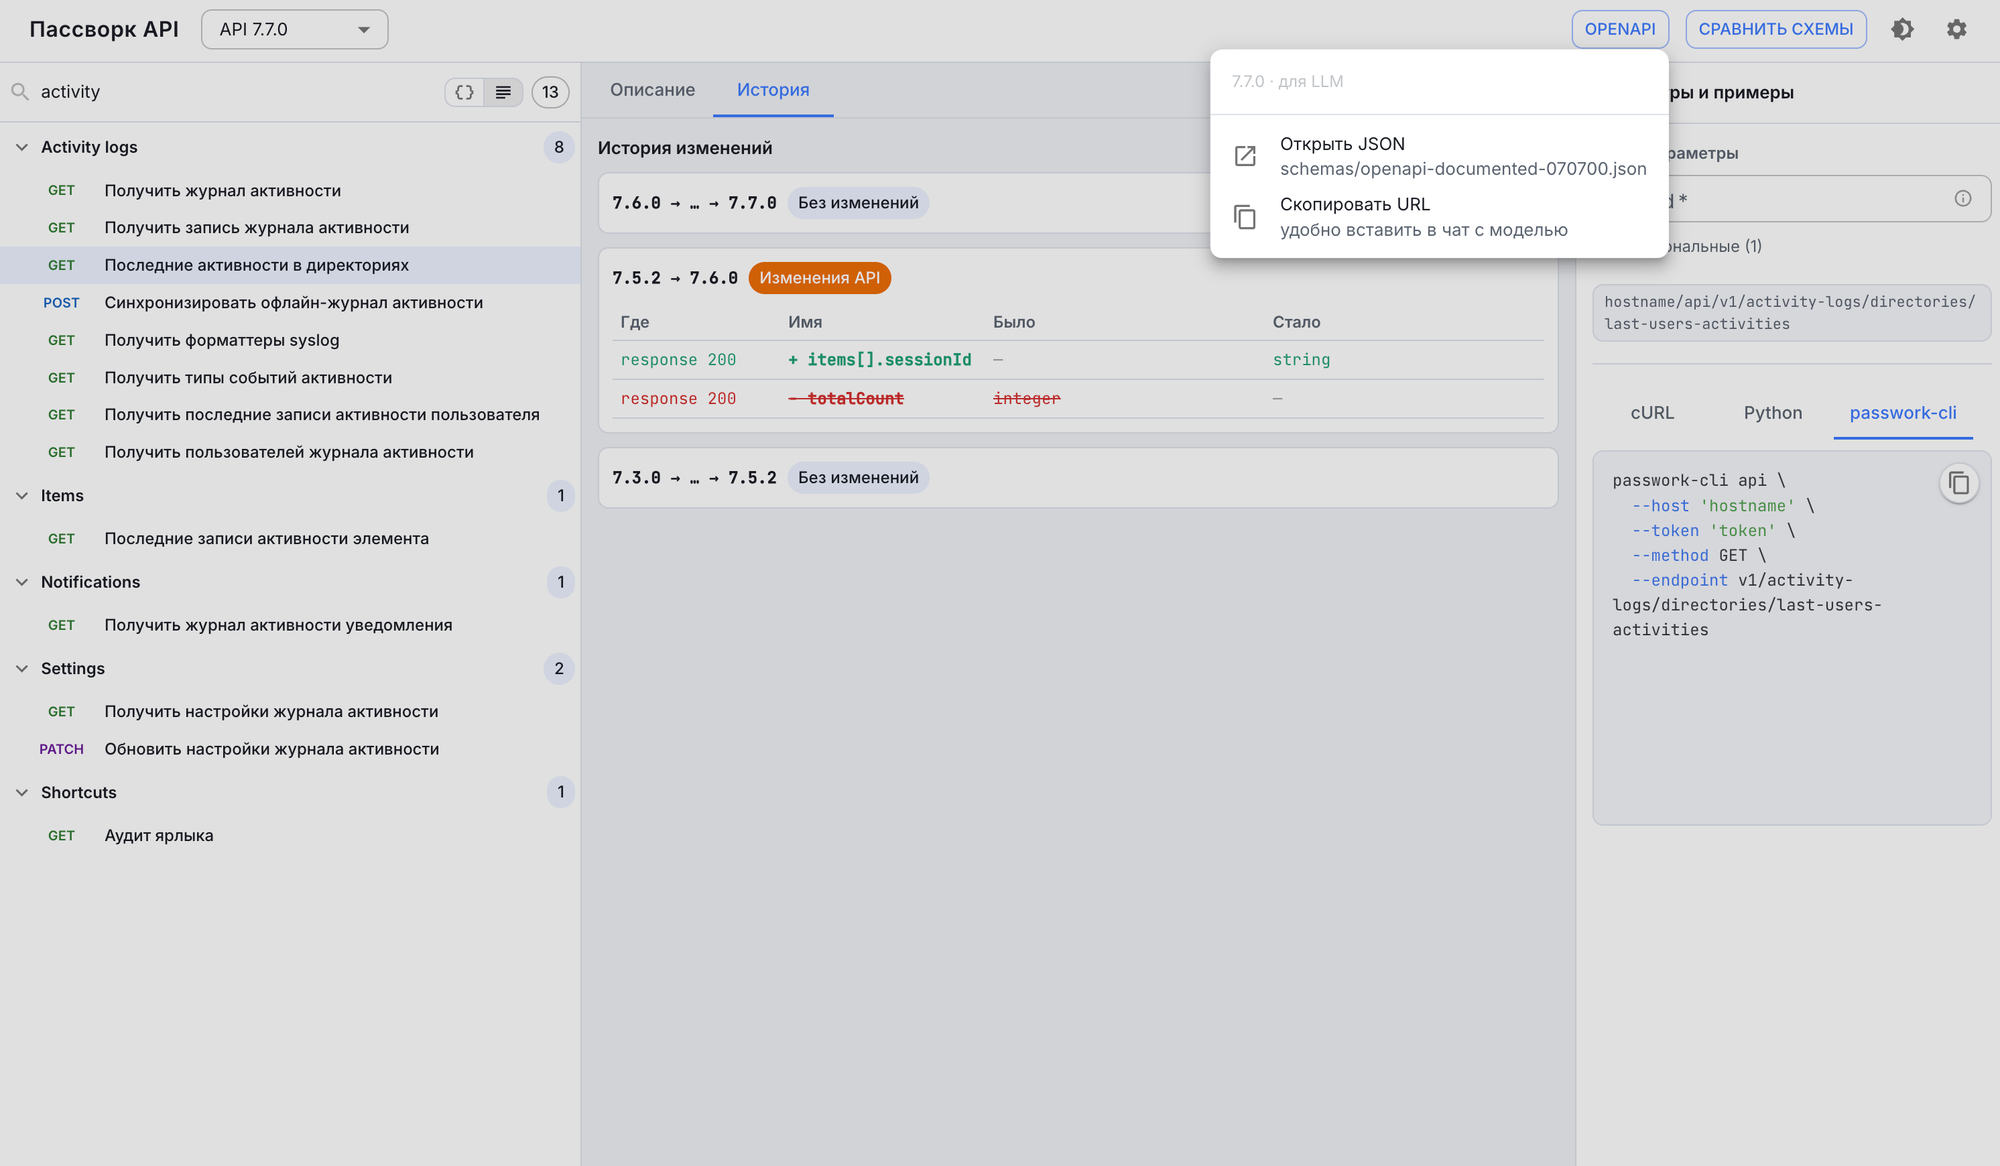Open Последние записи активности элемента endpoint
The image size is (2000, 1166).
290,539
